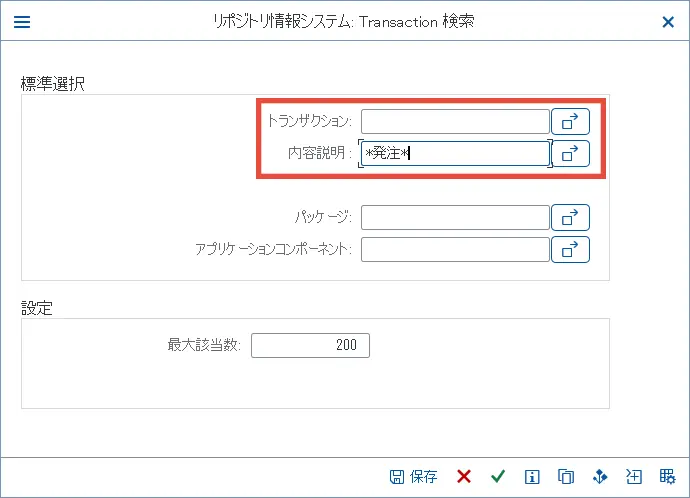This screenshot has height=498, width=690.
Task: Focus the パッケージ input field
Action: click(455, 217)
